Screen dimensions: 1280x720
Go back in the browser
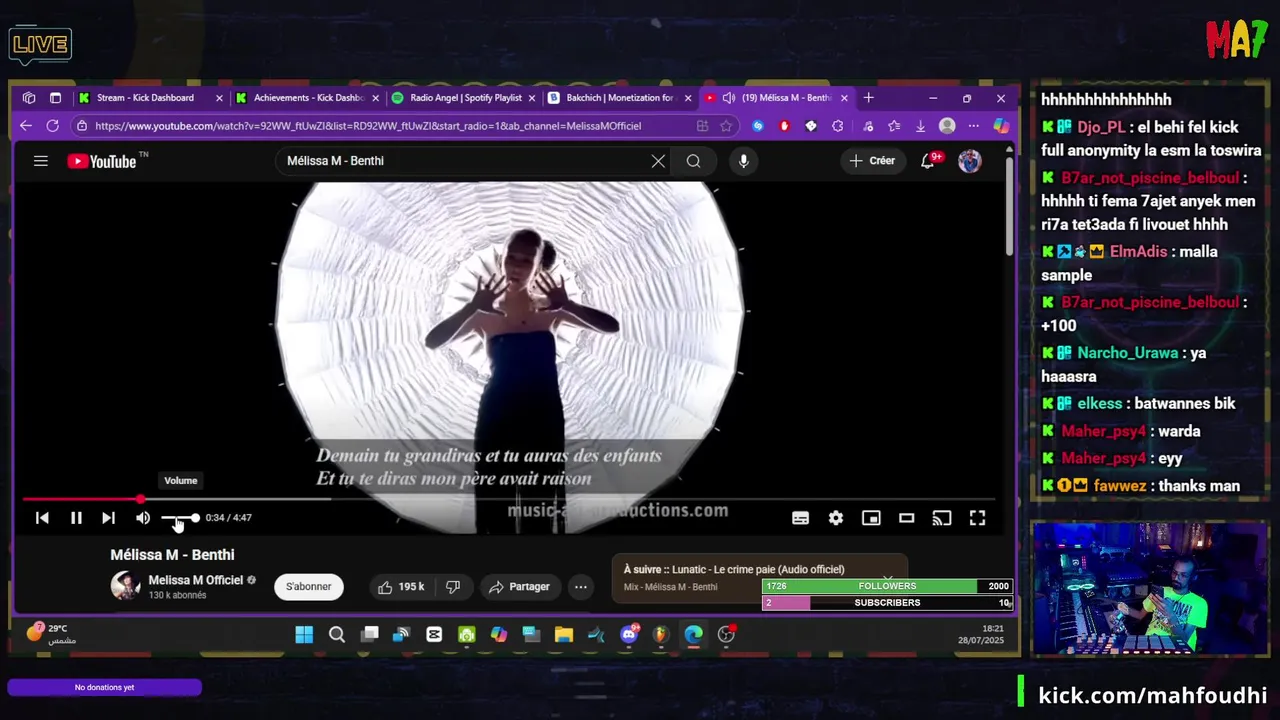26,126
